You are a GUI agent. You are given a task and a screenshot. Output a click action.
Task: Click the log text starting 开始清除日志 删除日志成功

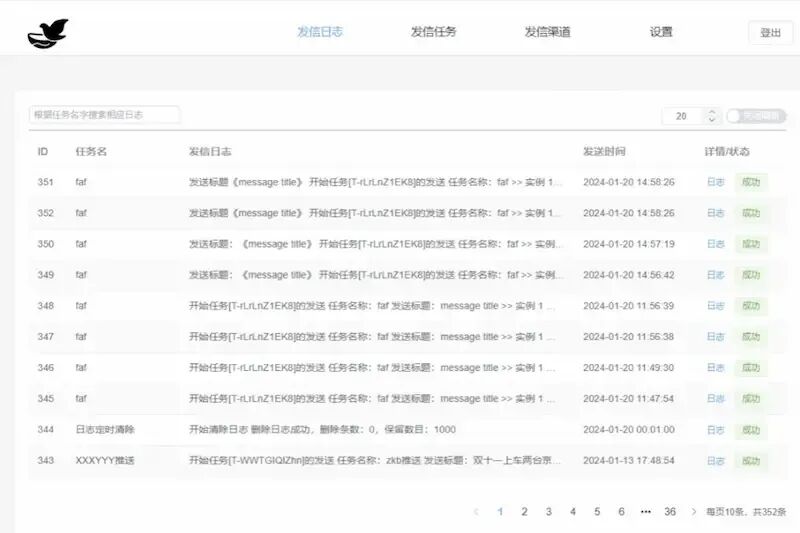click(322, 429)
